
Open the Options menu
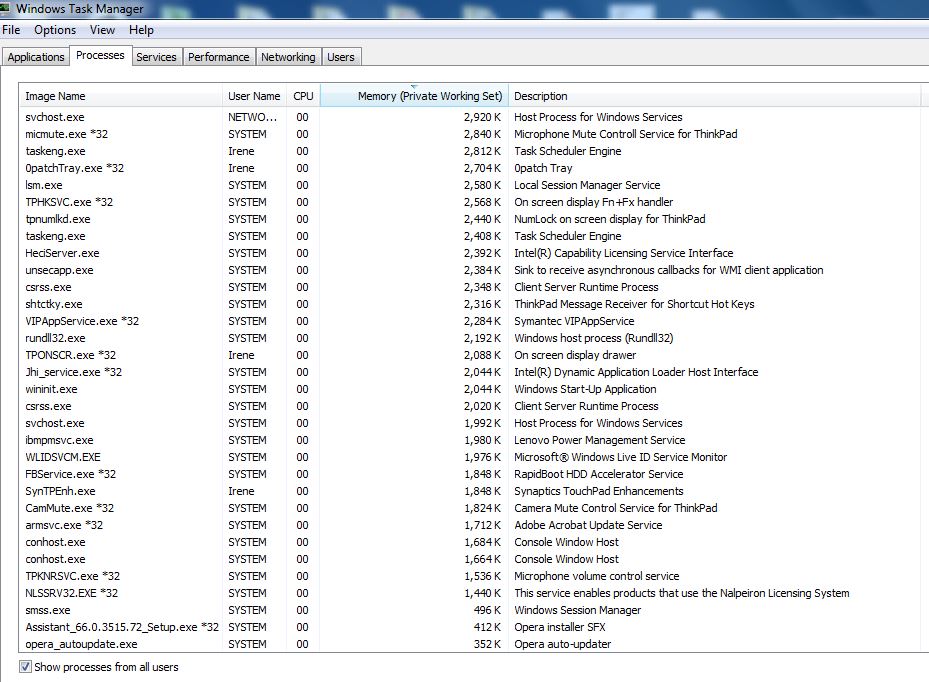coord(55,30)
